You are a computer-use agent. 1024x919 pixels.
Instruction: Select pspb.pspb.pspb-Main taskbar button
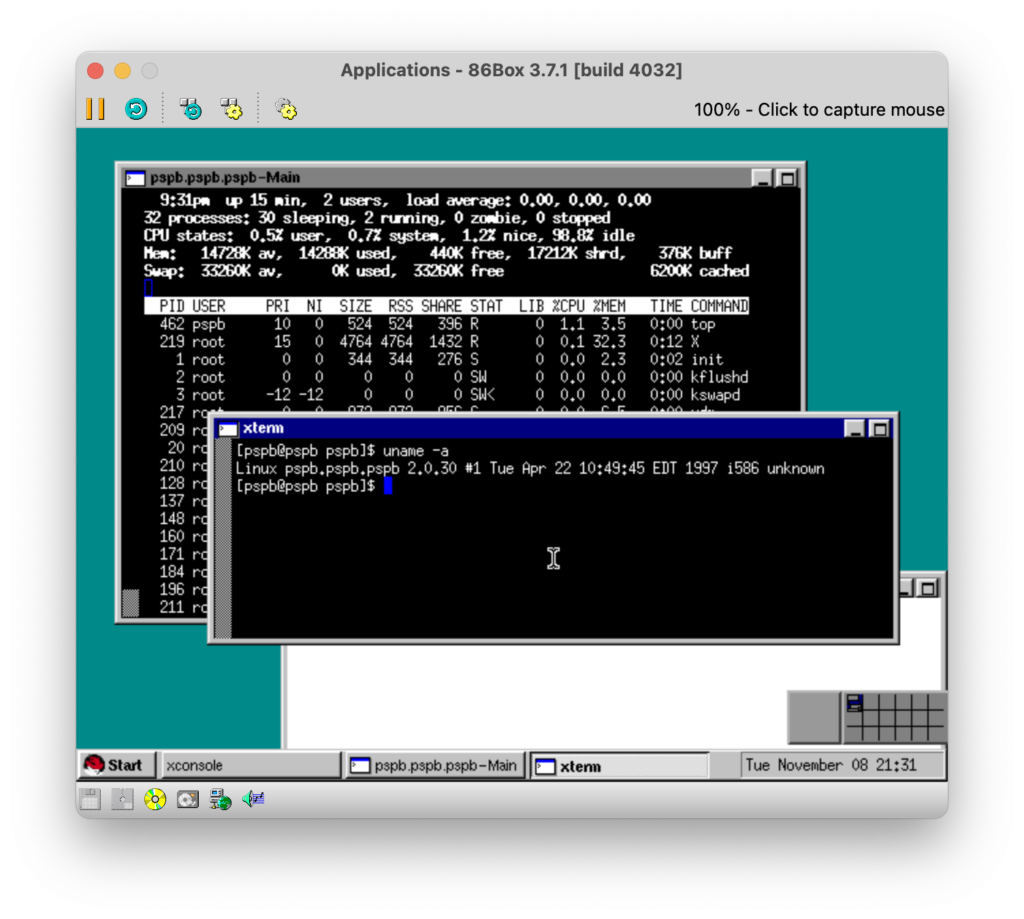[x=434, y=765]
